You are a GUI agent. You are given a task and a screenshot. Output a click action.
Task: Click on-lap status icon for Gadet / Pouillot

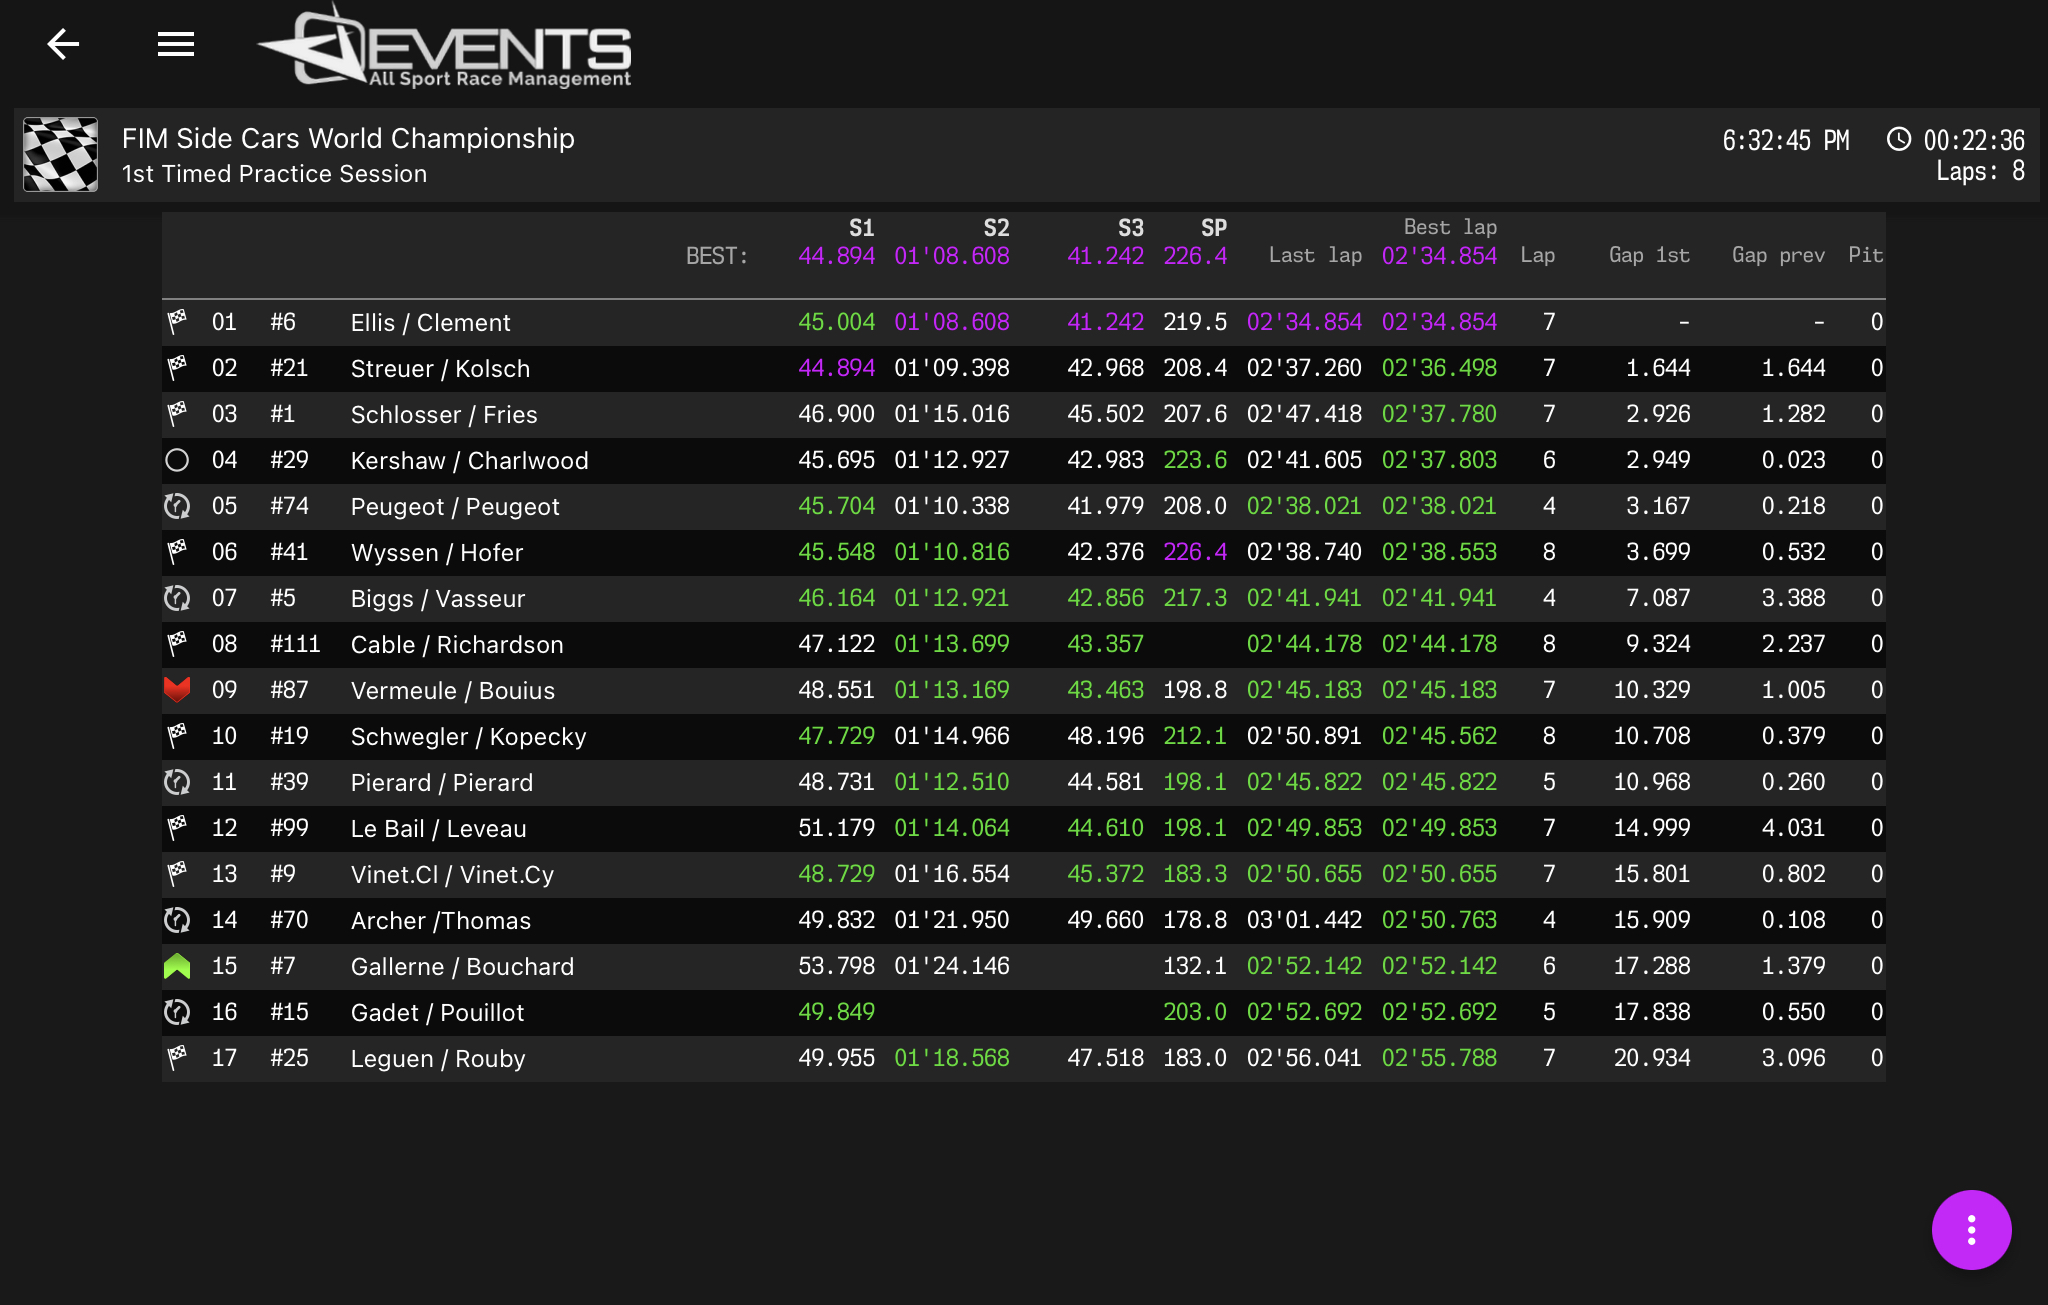click(x=177, y=1012)
